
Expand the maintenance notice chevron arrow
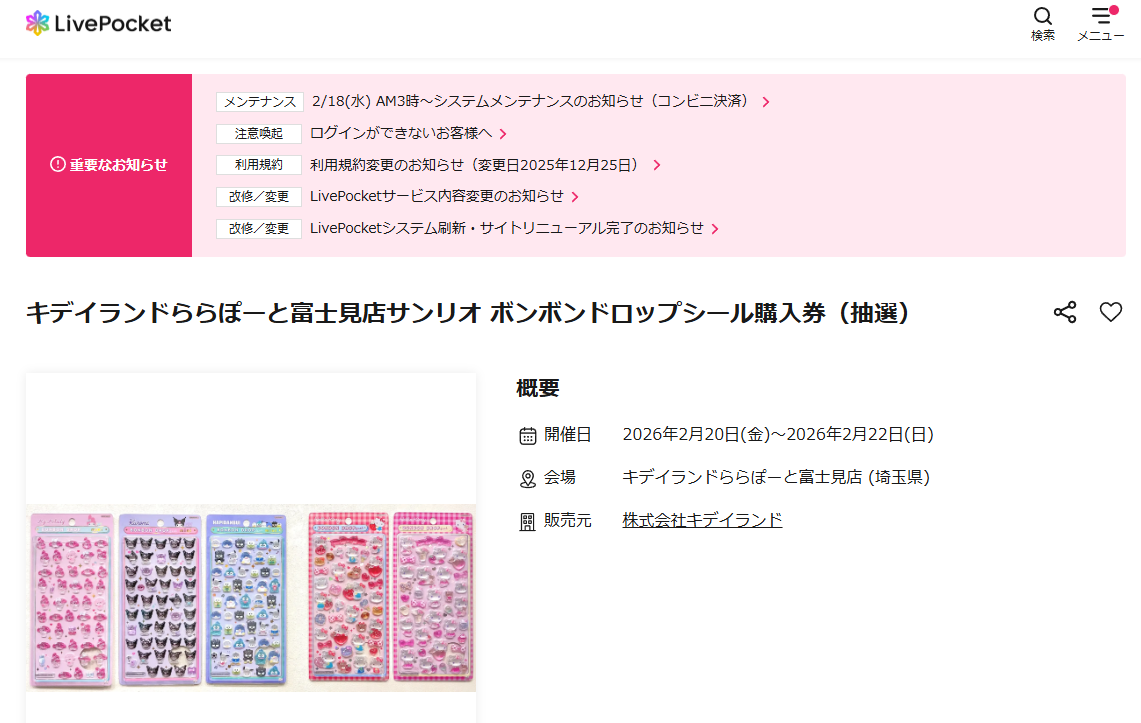pyautogui.click(x=766, y=102)
